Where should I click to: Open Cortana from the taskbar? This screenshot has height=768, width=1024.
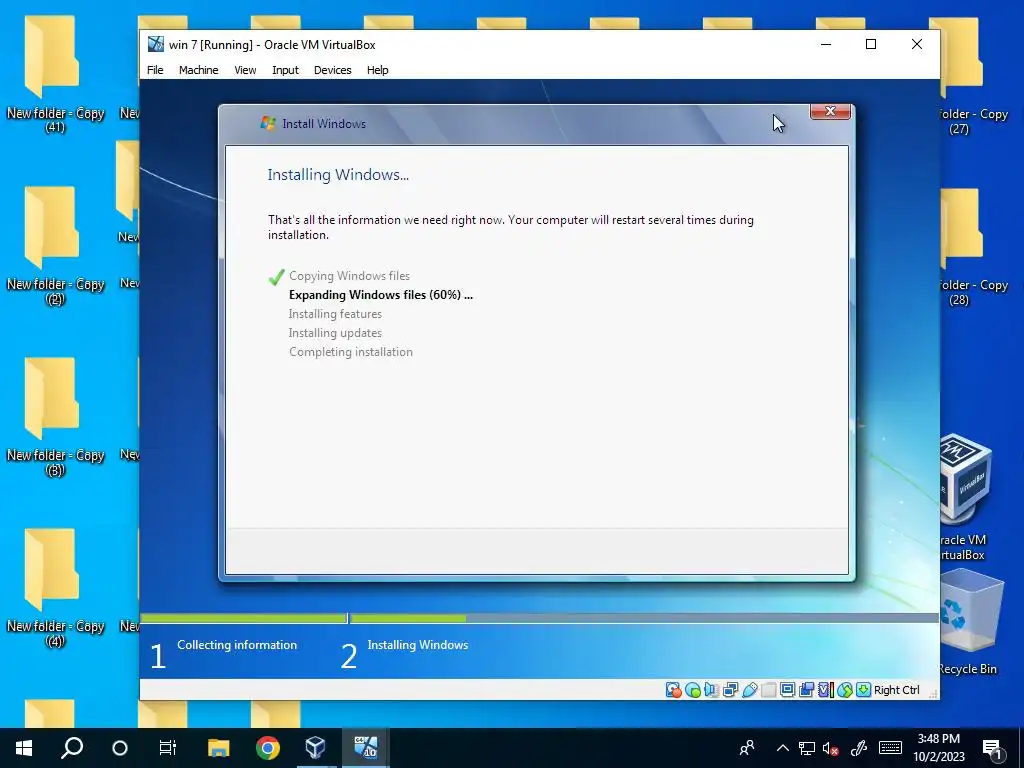coord(120,748)
